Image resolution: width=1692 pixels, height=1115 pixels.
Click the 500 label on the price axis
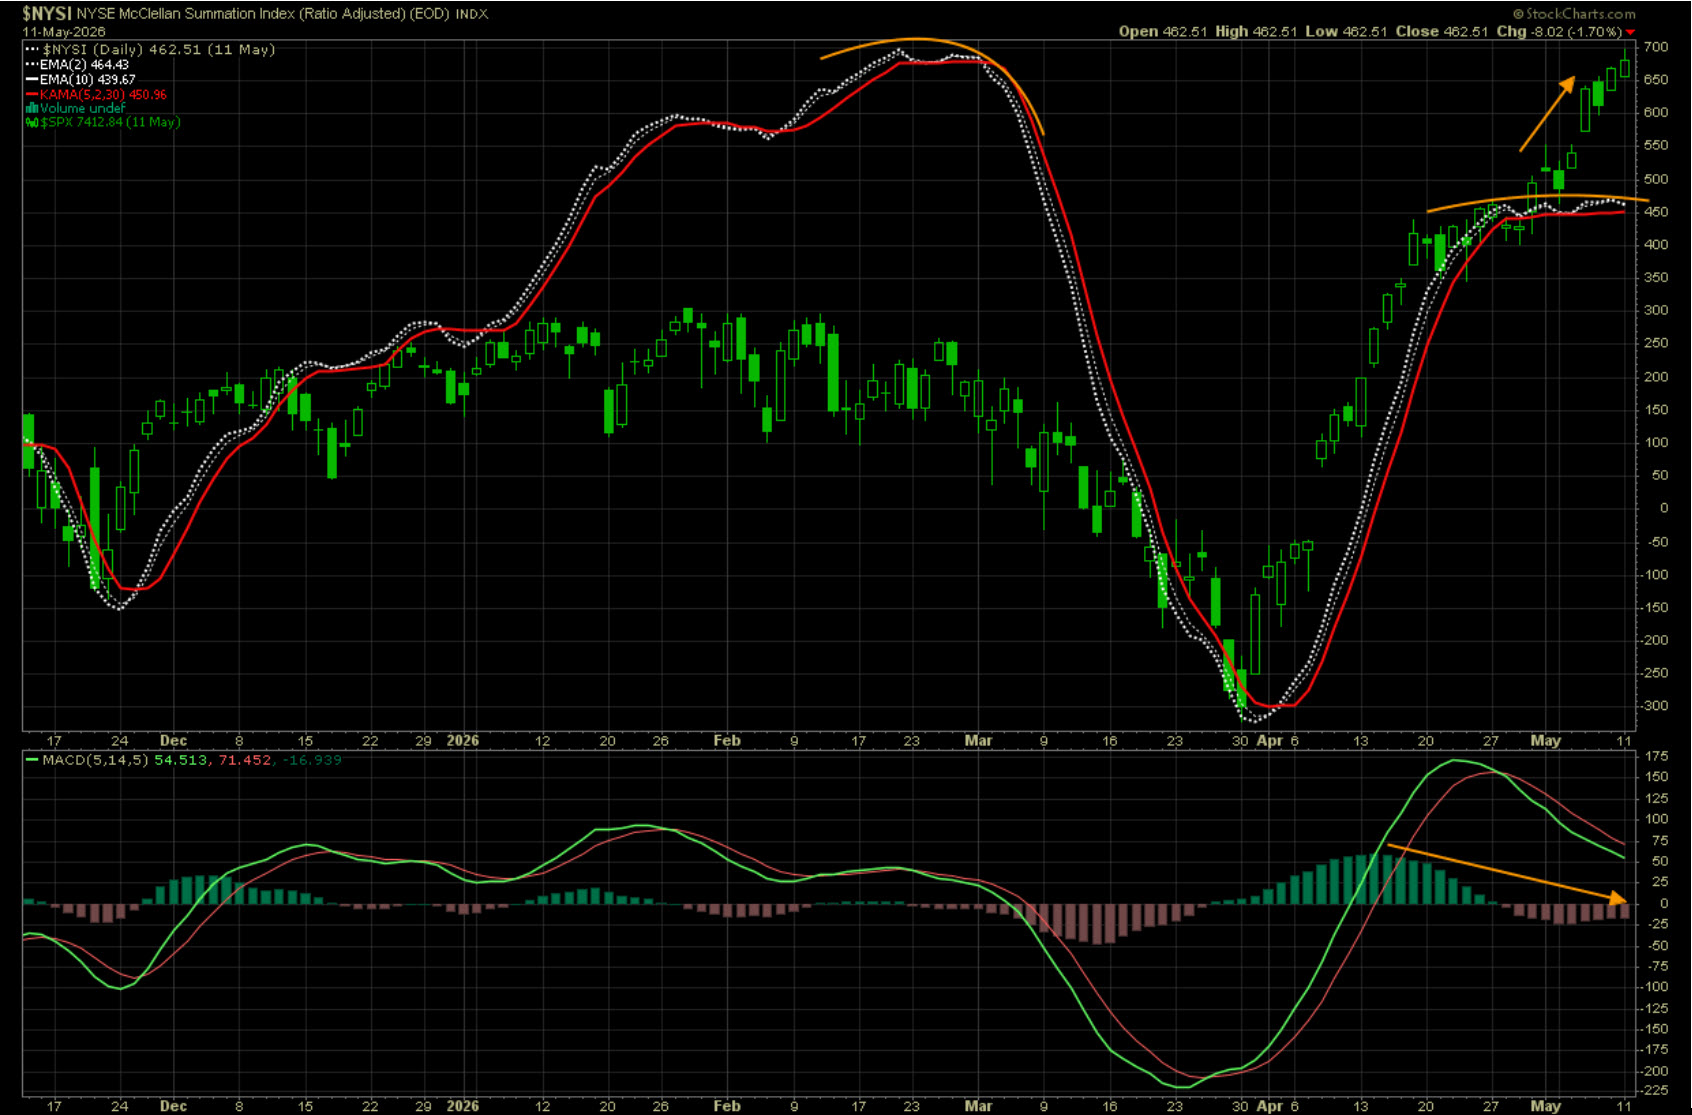1655,179
